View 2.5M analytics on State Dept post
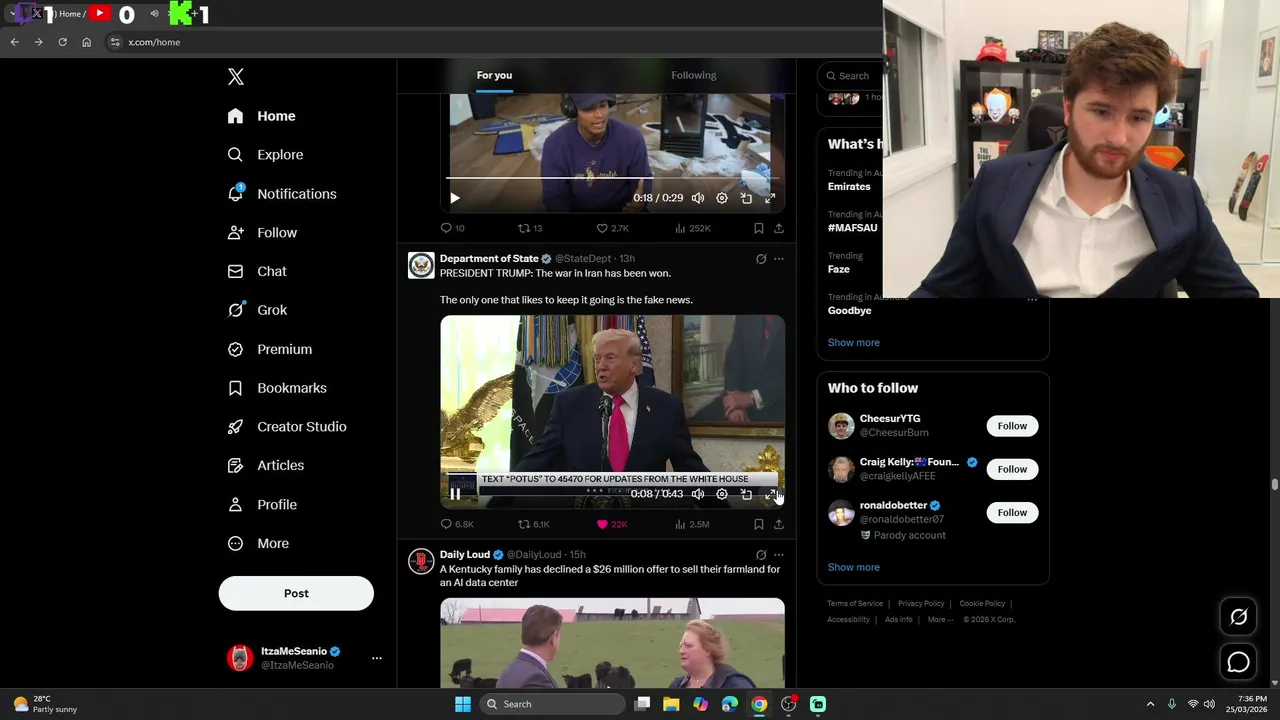The image size is (1280, 720). tap(692, 524)
